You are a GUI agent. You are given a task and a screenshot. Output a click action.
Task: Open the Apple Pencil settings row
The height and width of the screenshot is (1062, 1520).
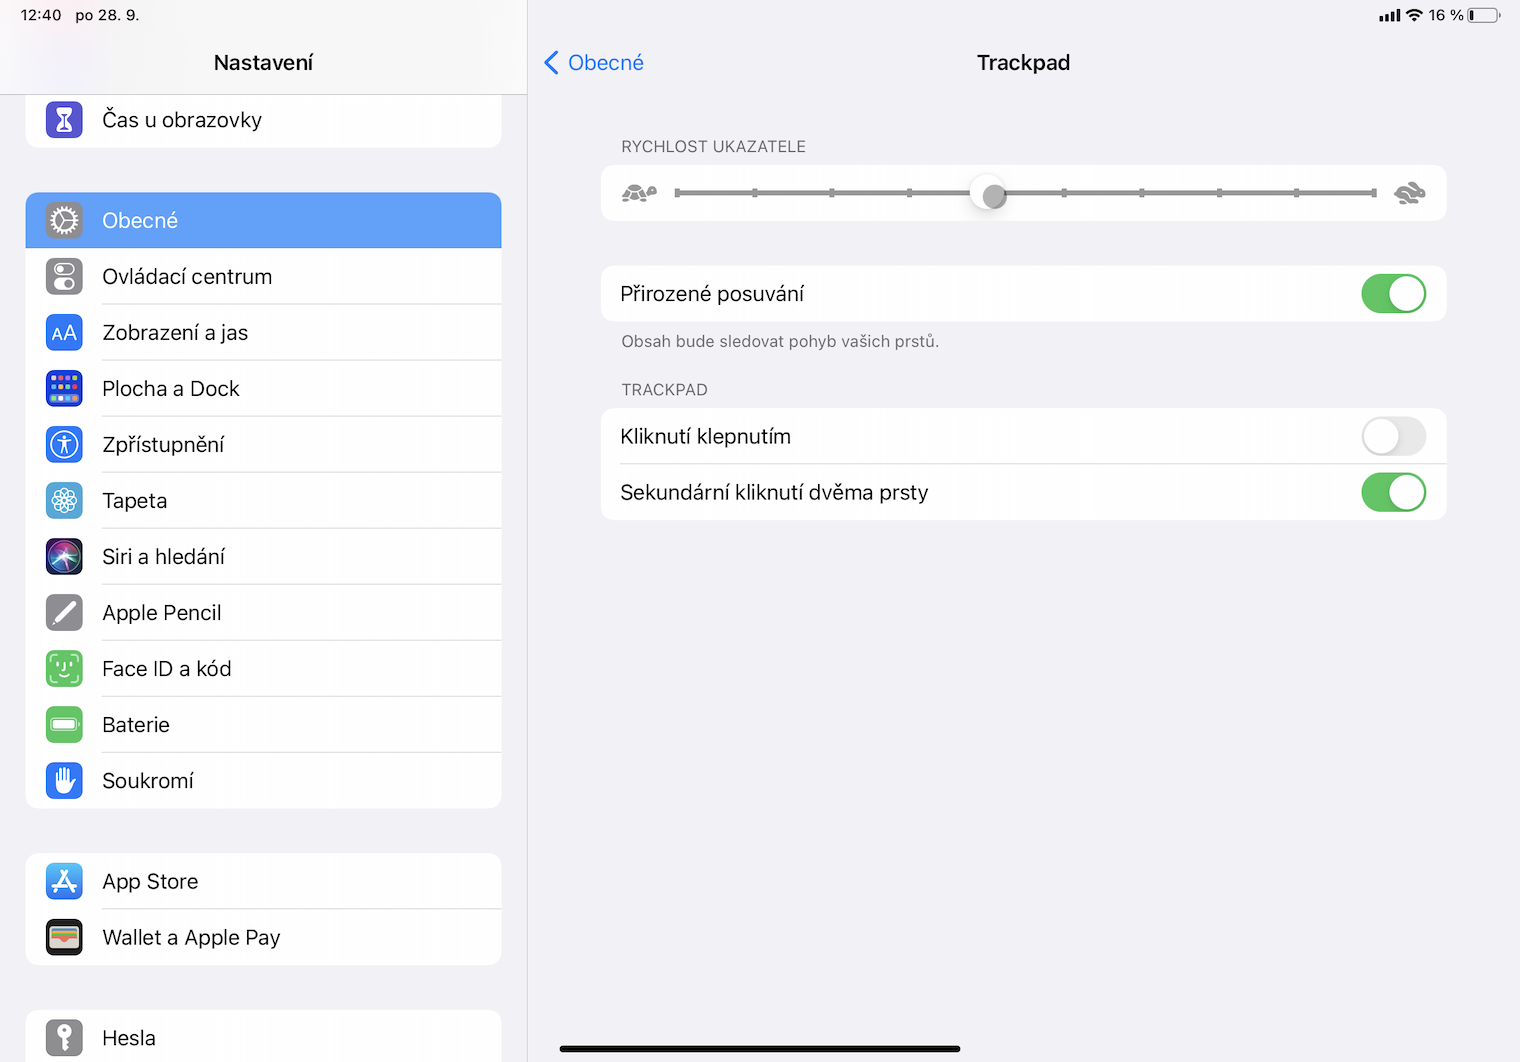(x=263, y=613)
